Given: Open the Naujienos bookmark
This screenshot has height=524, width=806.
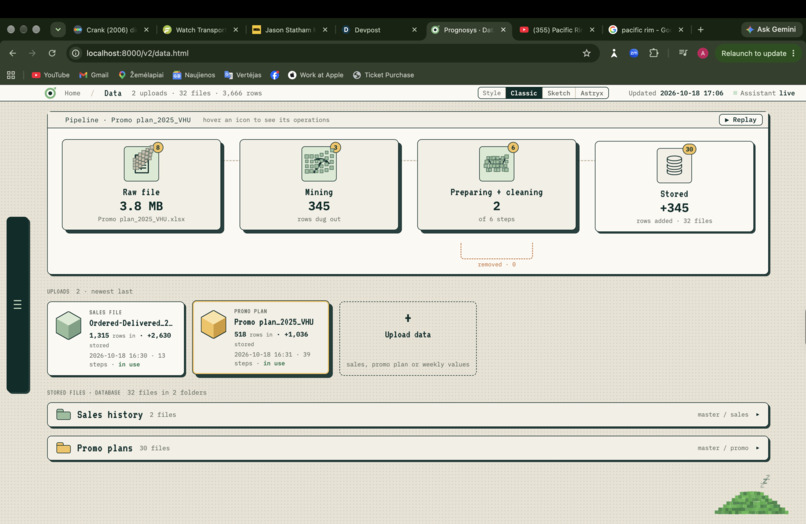Looking at the screenshot, I should pyautogui.click(x=194, y=75).
